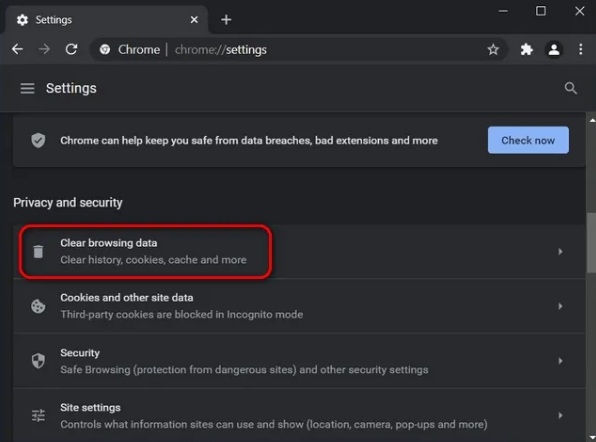Open the Site settings entry
The height and width of the screenshot is (442, 596).
point(299,415)
